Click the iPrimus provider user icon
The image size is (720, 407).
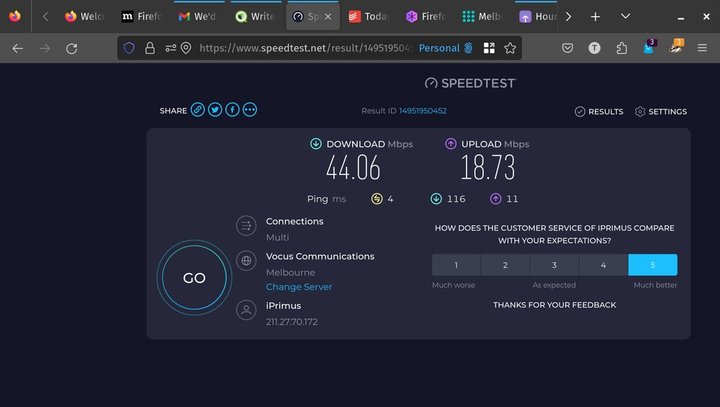click(246, 310)
